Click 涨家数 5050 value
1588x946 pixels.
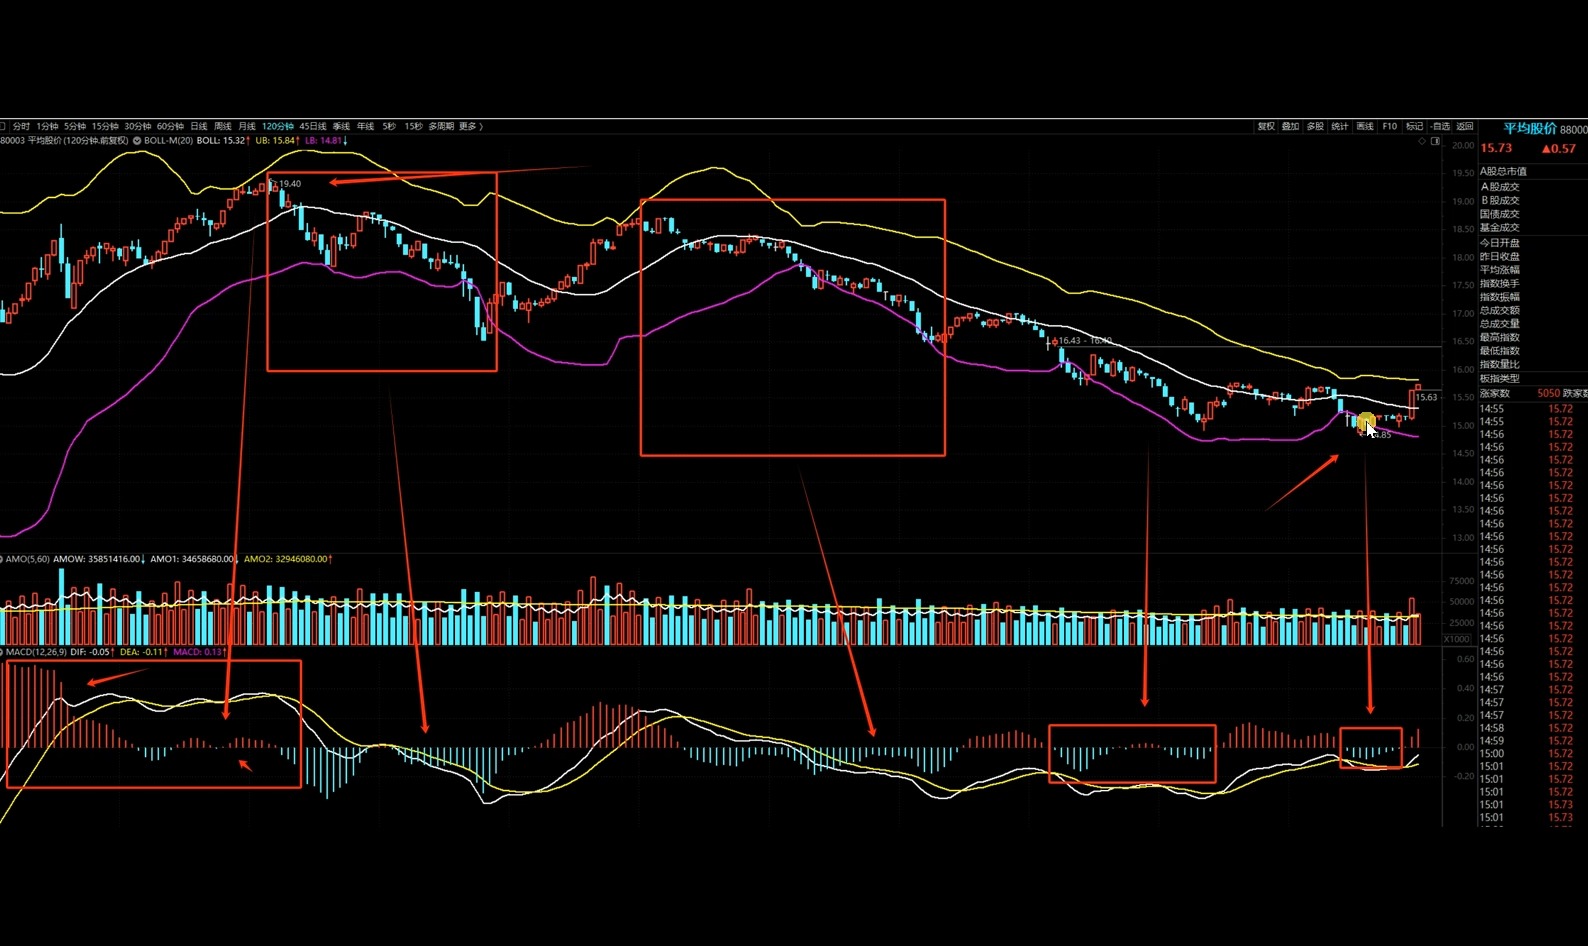[1548, 393]
